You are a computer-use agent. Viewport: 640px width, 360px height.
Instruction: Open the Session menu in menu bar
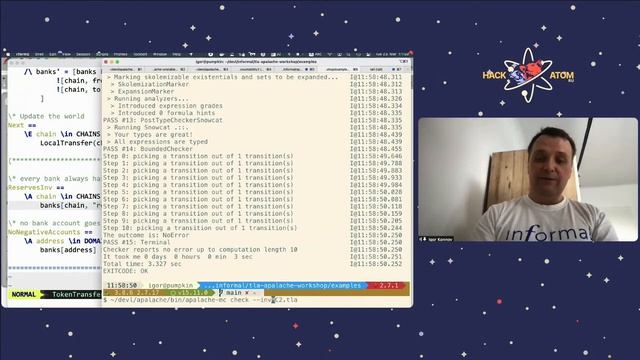point(83,54)
